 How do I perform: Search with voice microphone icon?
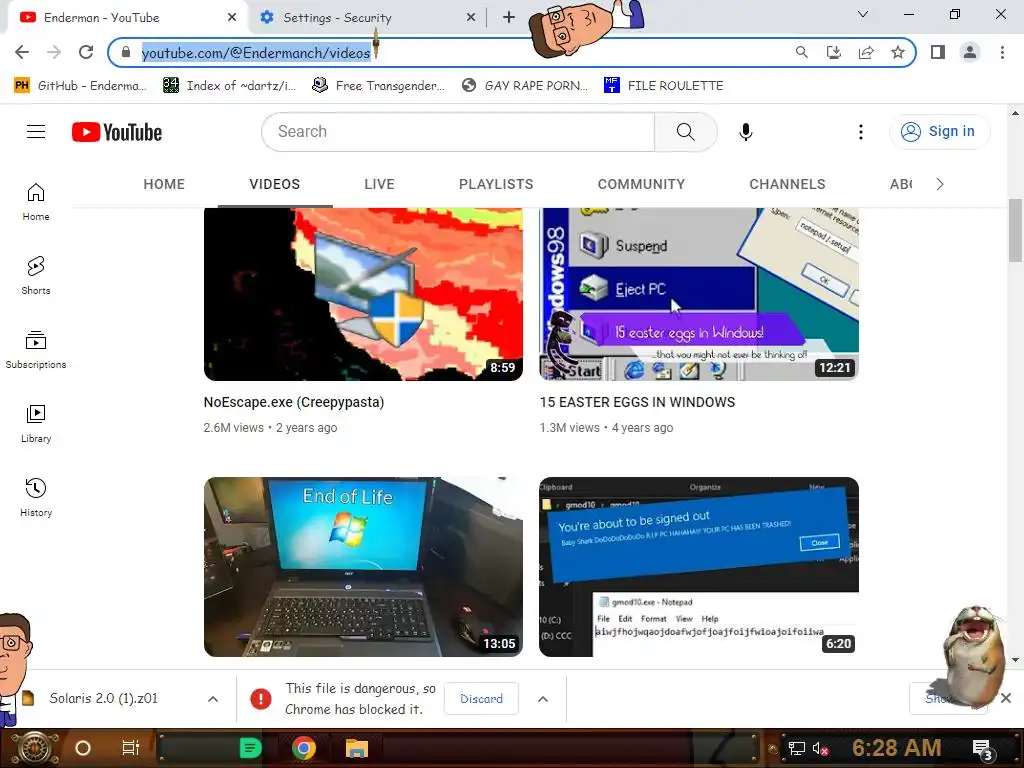click(745, 132)
